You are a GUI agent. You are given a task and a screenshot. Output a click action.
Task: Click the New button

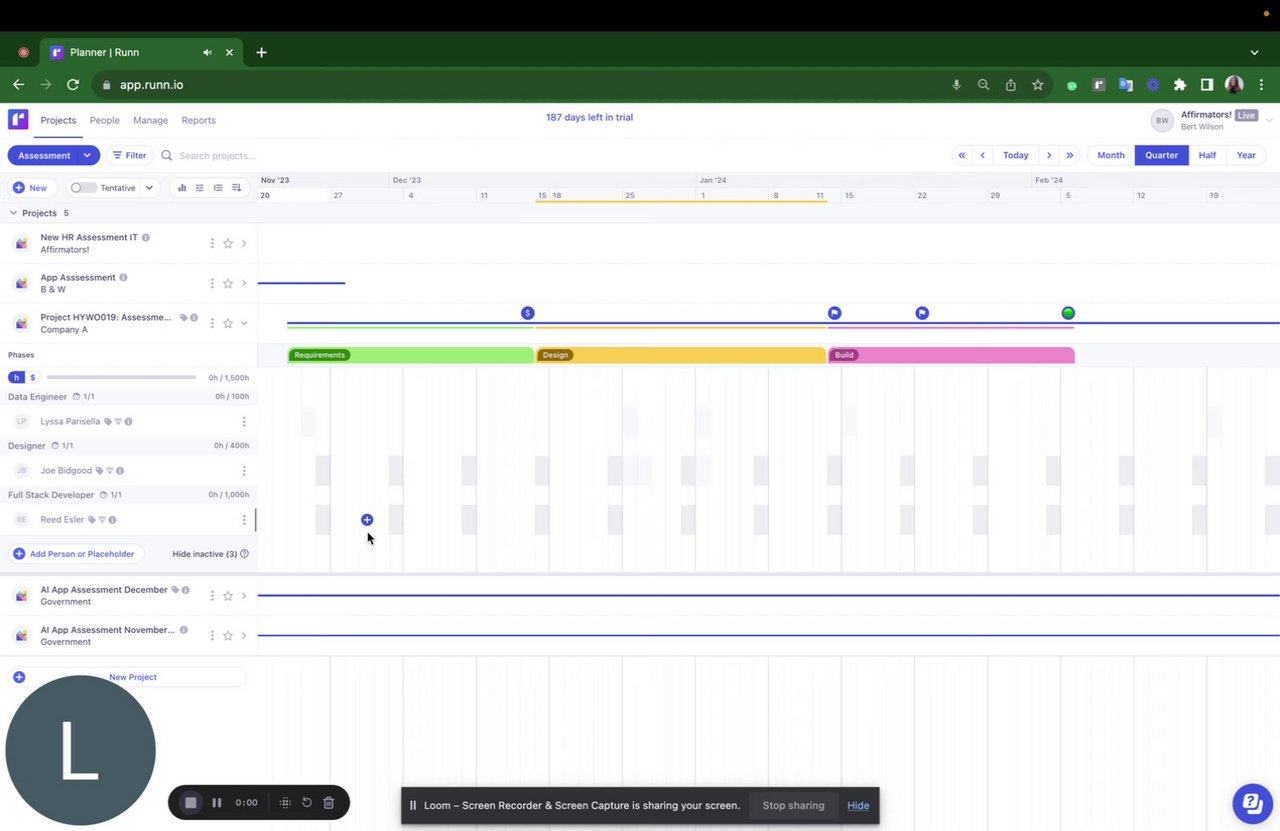click(x=30, y=188)
